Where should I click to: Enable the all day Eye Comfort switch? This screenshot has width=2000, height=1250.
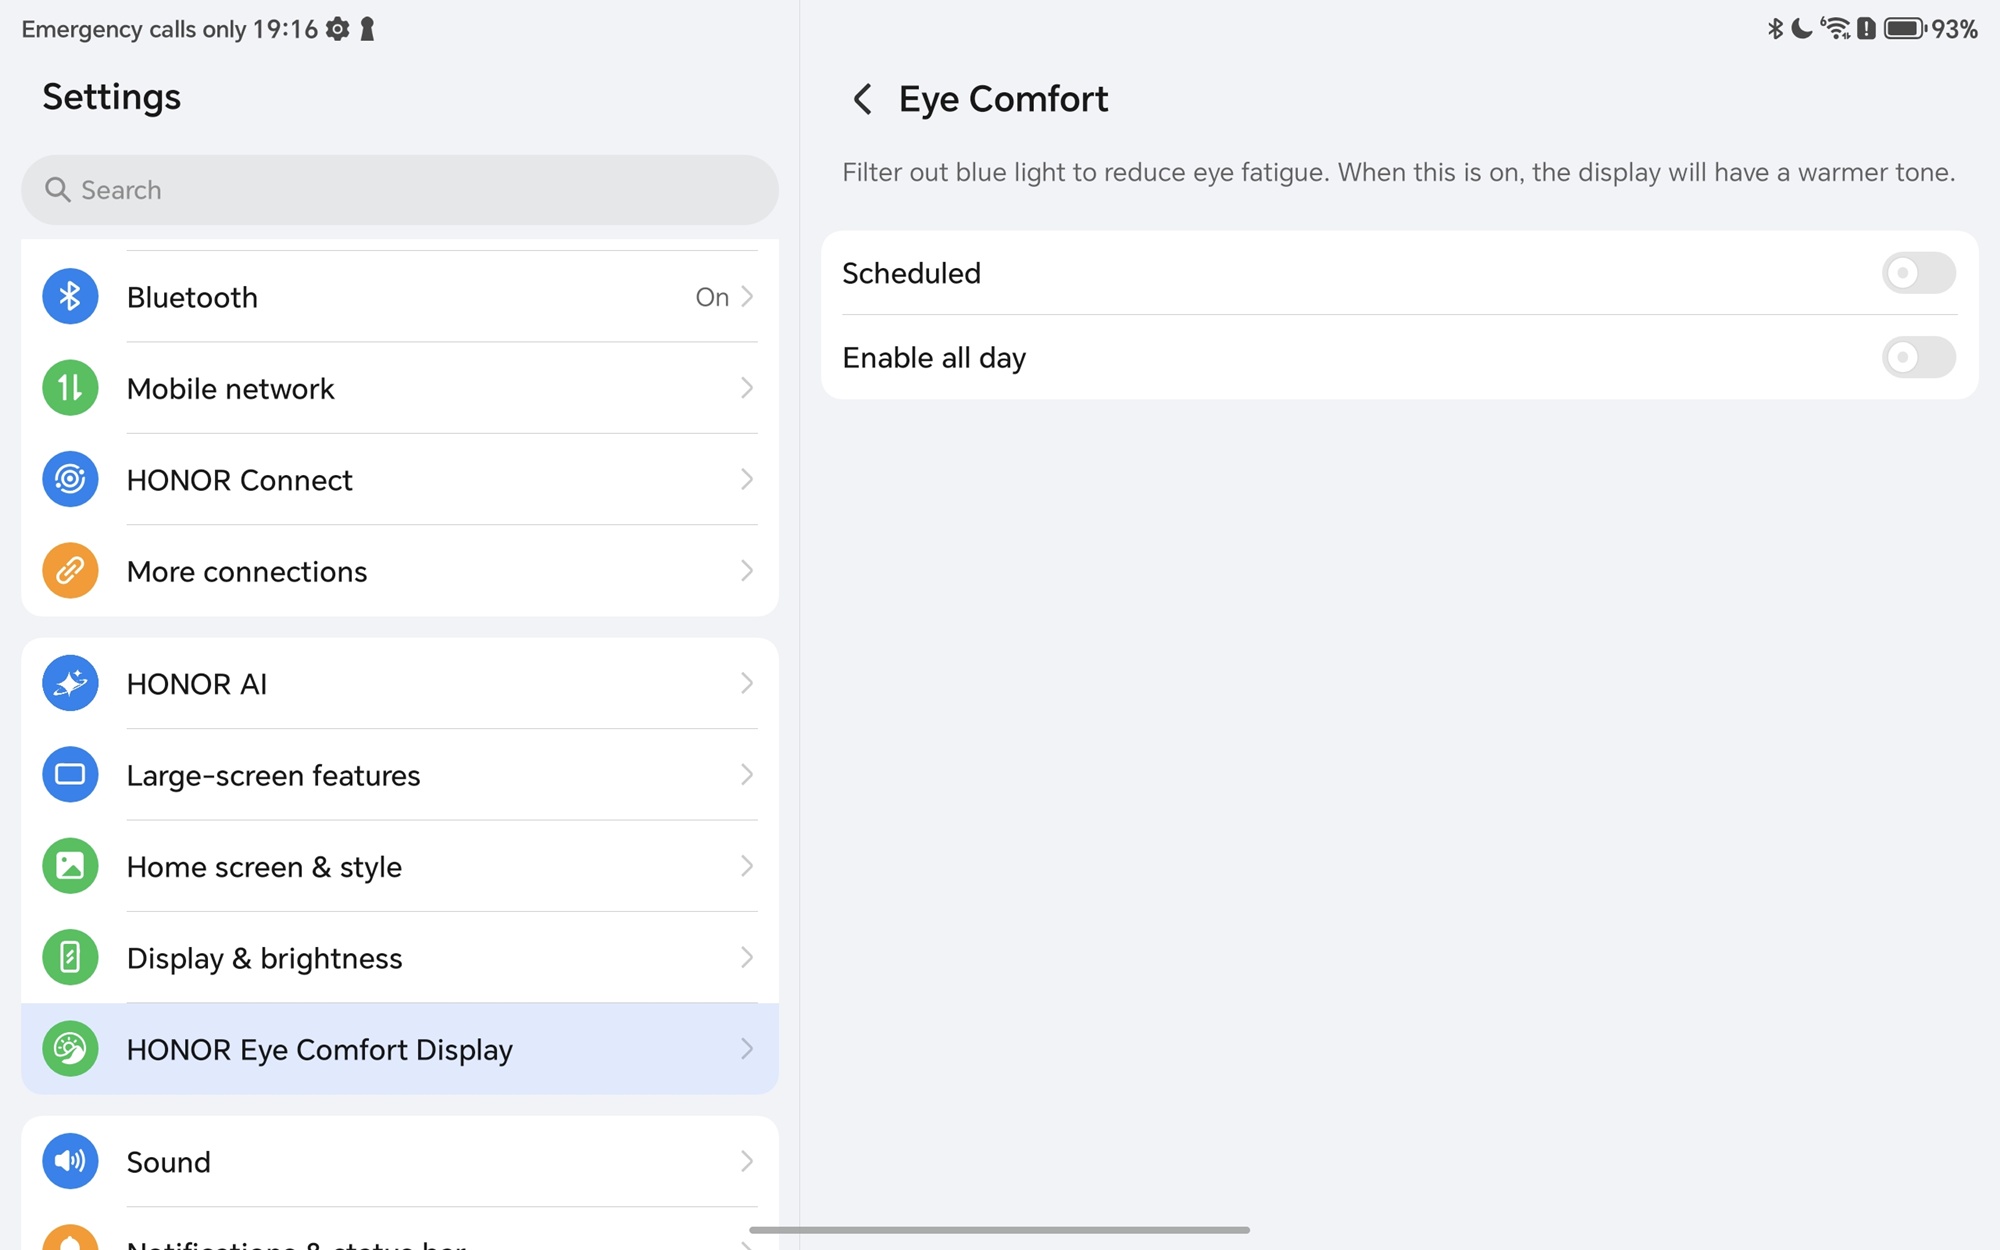pos(1917,357)
